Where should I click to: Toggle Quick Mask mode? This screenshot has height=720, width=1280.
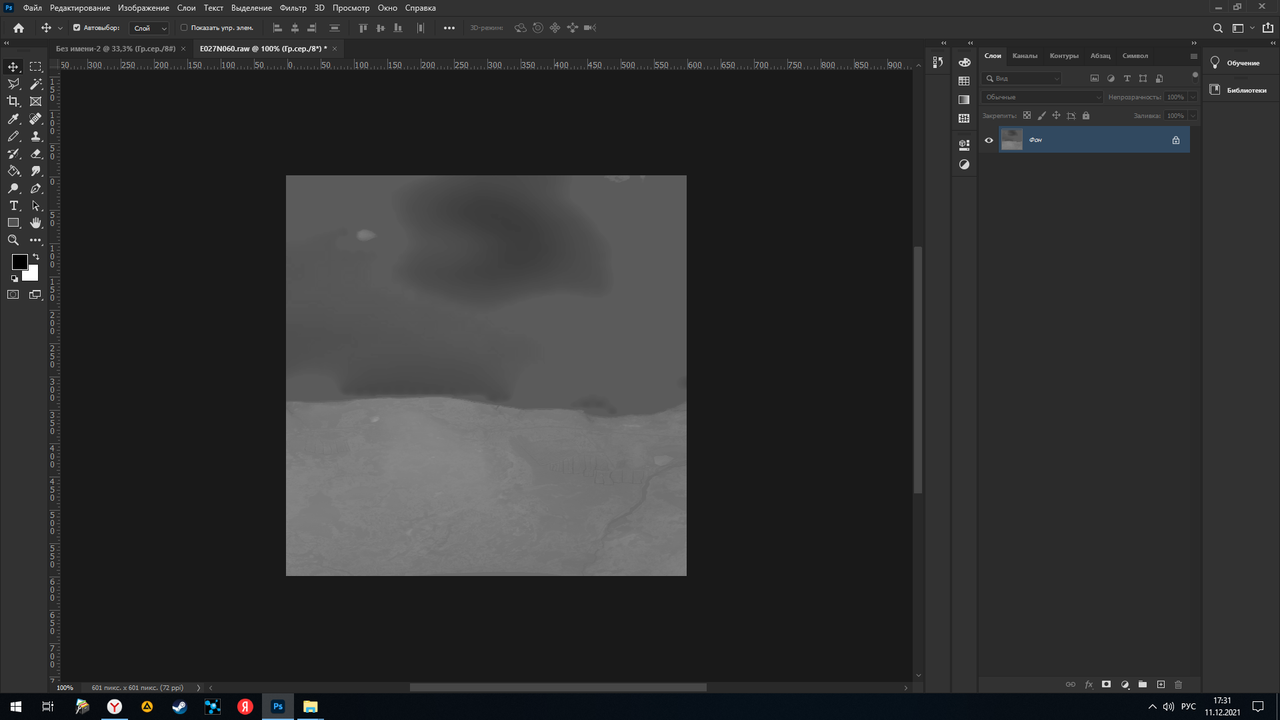click(14, 295)
